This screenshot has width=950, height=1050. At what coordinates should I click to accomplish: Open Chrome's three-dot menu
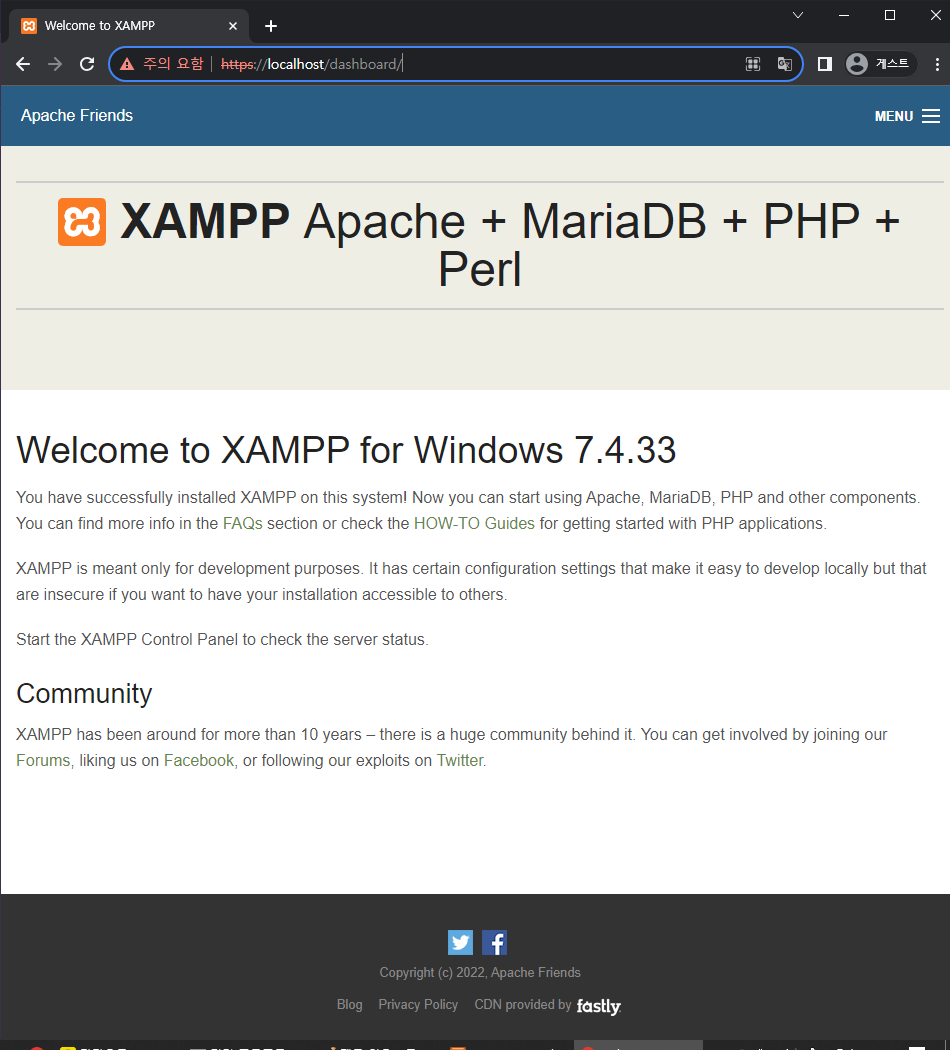click(x=937, y=64)
